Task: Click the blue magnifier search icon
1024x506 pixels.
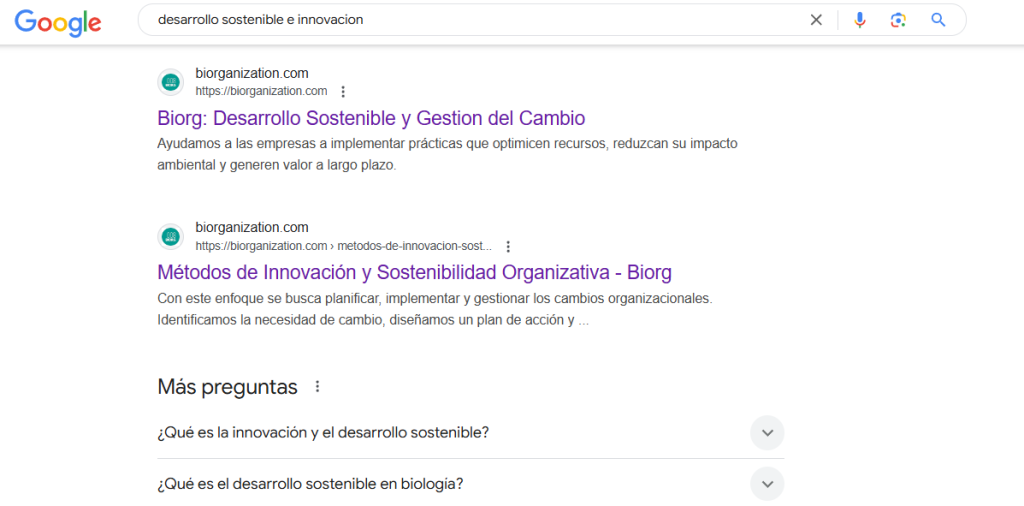Action: (938, 20)
